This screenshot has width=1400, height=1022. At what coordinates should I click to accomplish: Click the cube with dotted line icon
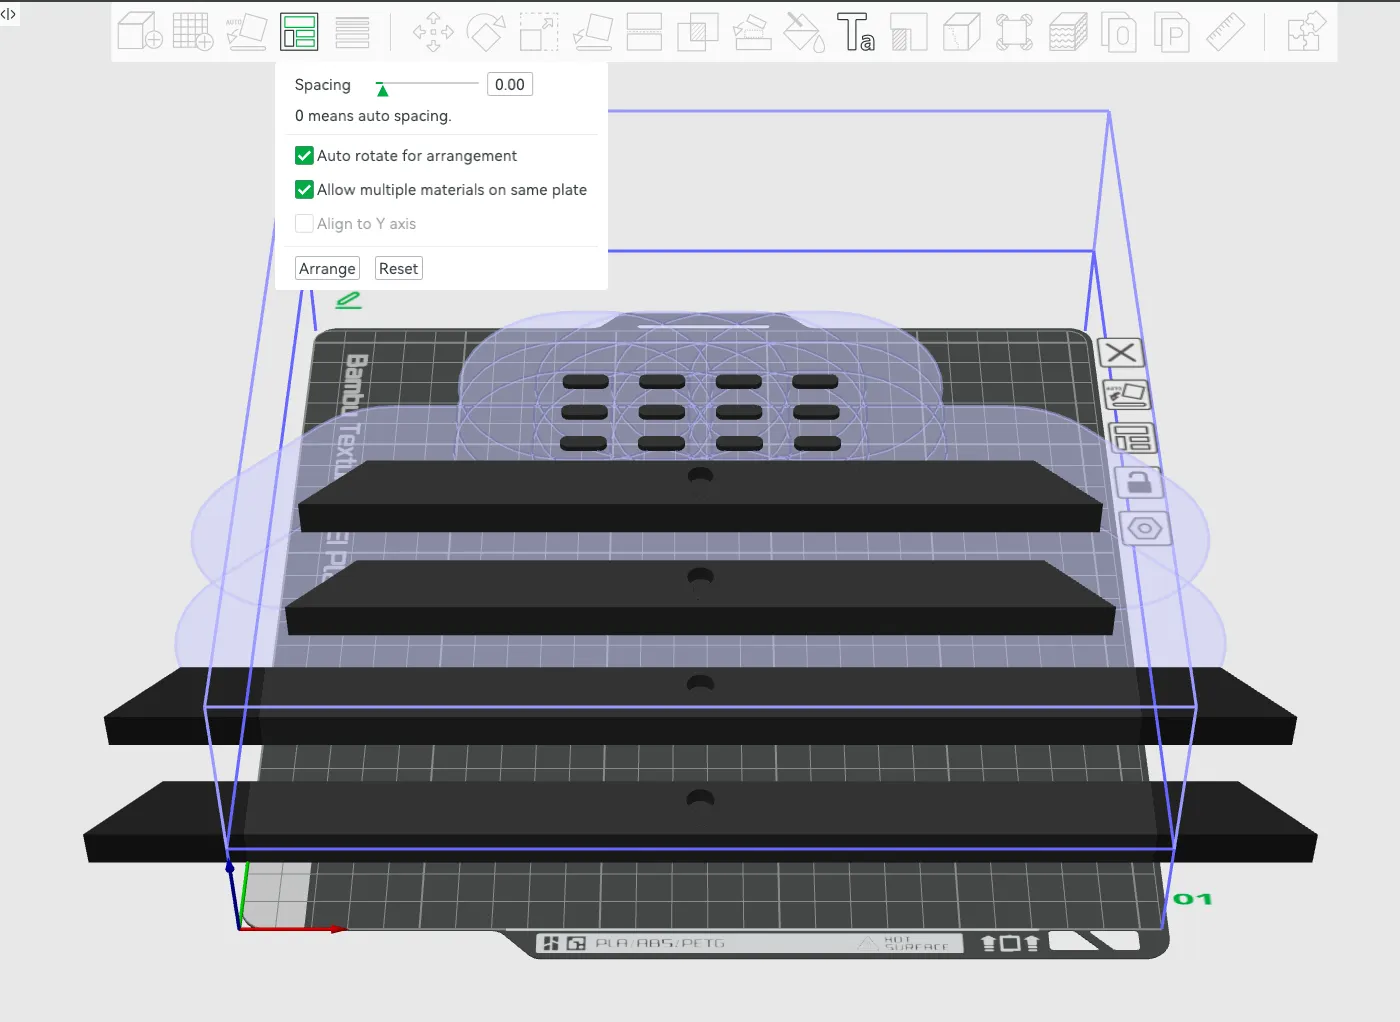(x=962, y=31)
